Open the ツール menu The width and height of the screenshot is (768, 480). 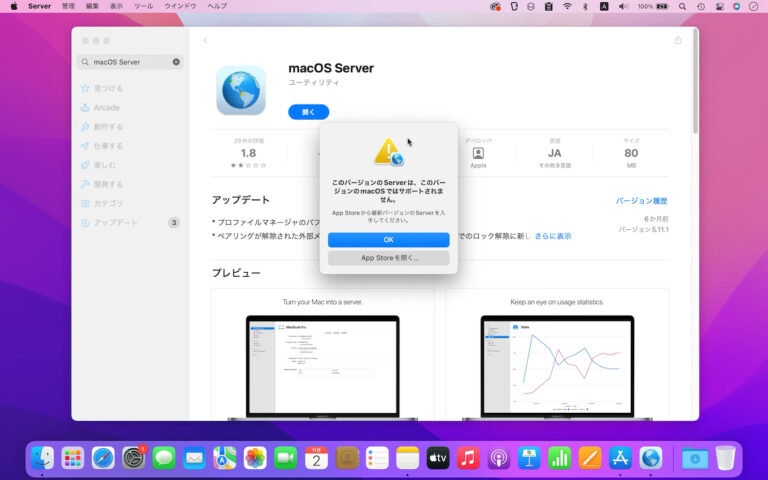tap(144, 6)
